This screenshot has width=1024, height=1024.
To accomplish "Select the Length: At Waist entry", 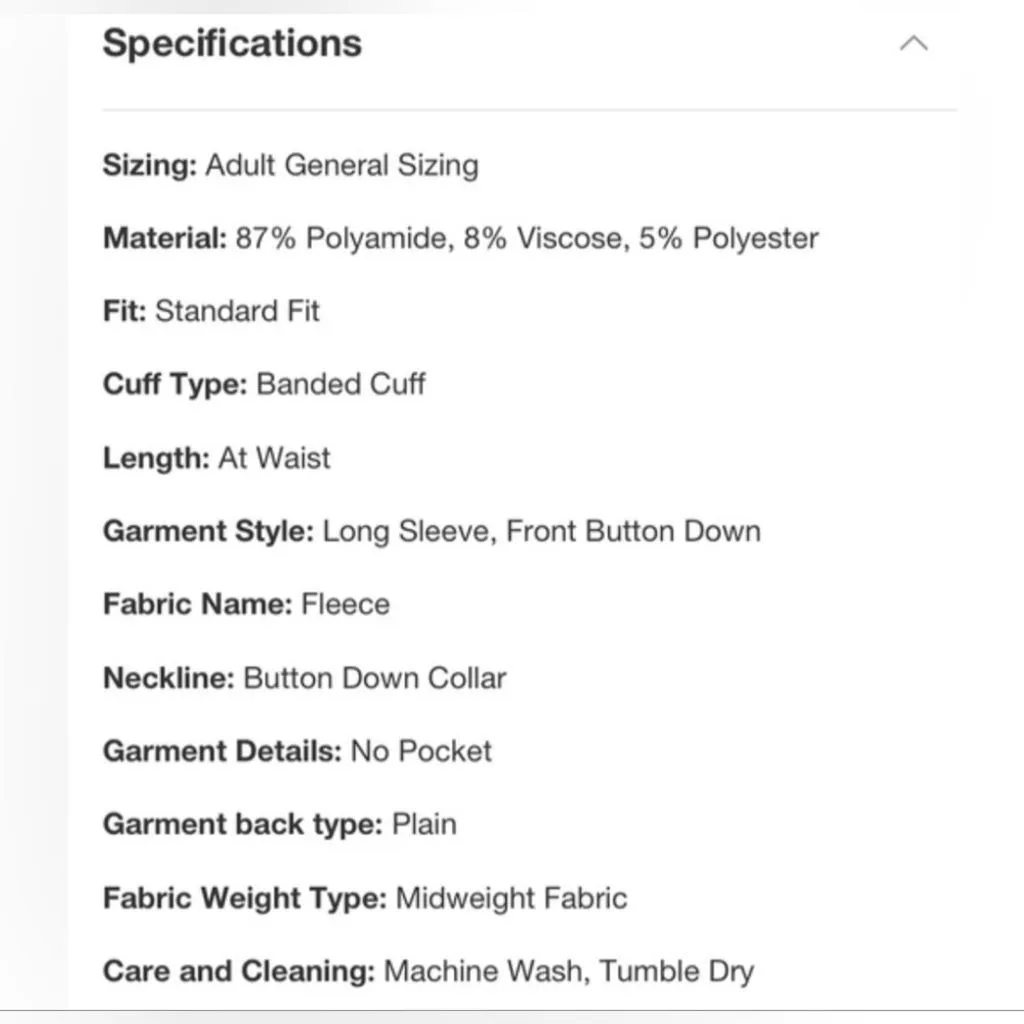I will click(216, 458).
